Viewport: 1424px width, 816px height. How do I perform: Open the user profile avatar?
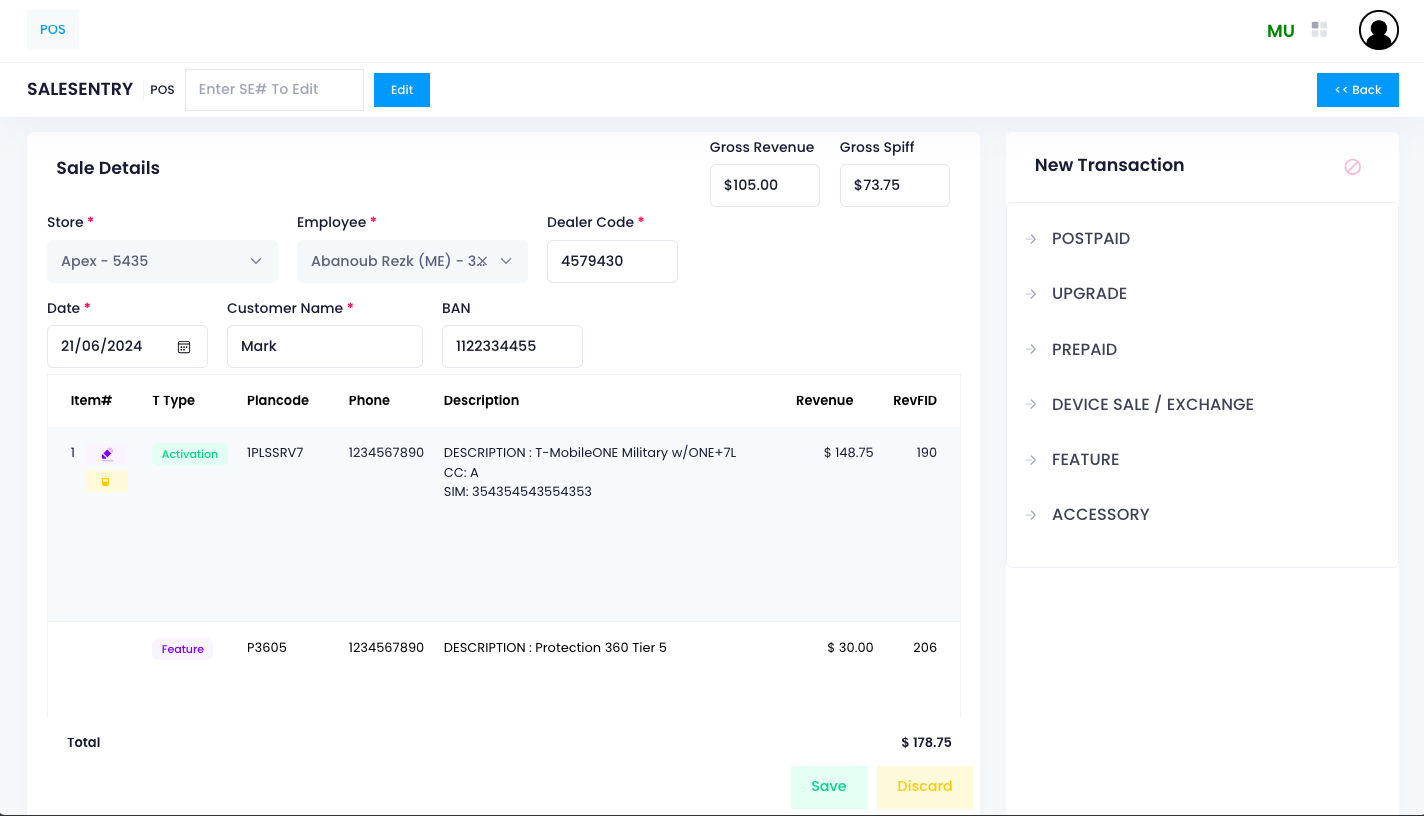click(x=1378, y=30)
